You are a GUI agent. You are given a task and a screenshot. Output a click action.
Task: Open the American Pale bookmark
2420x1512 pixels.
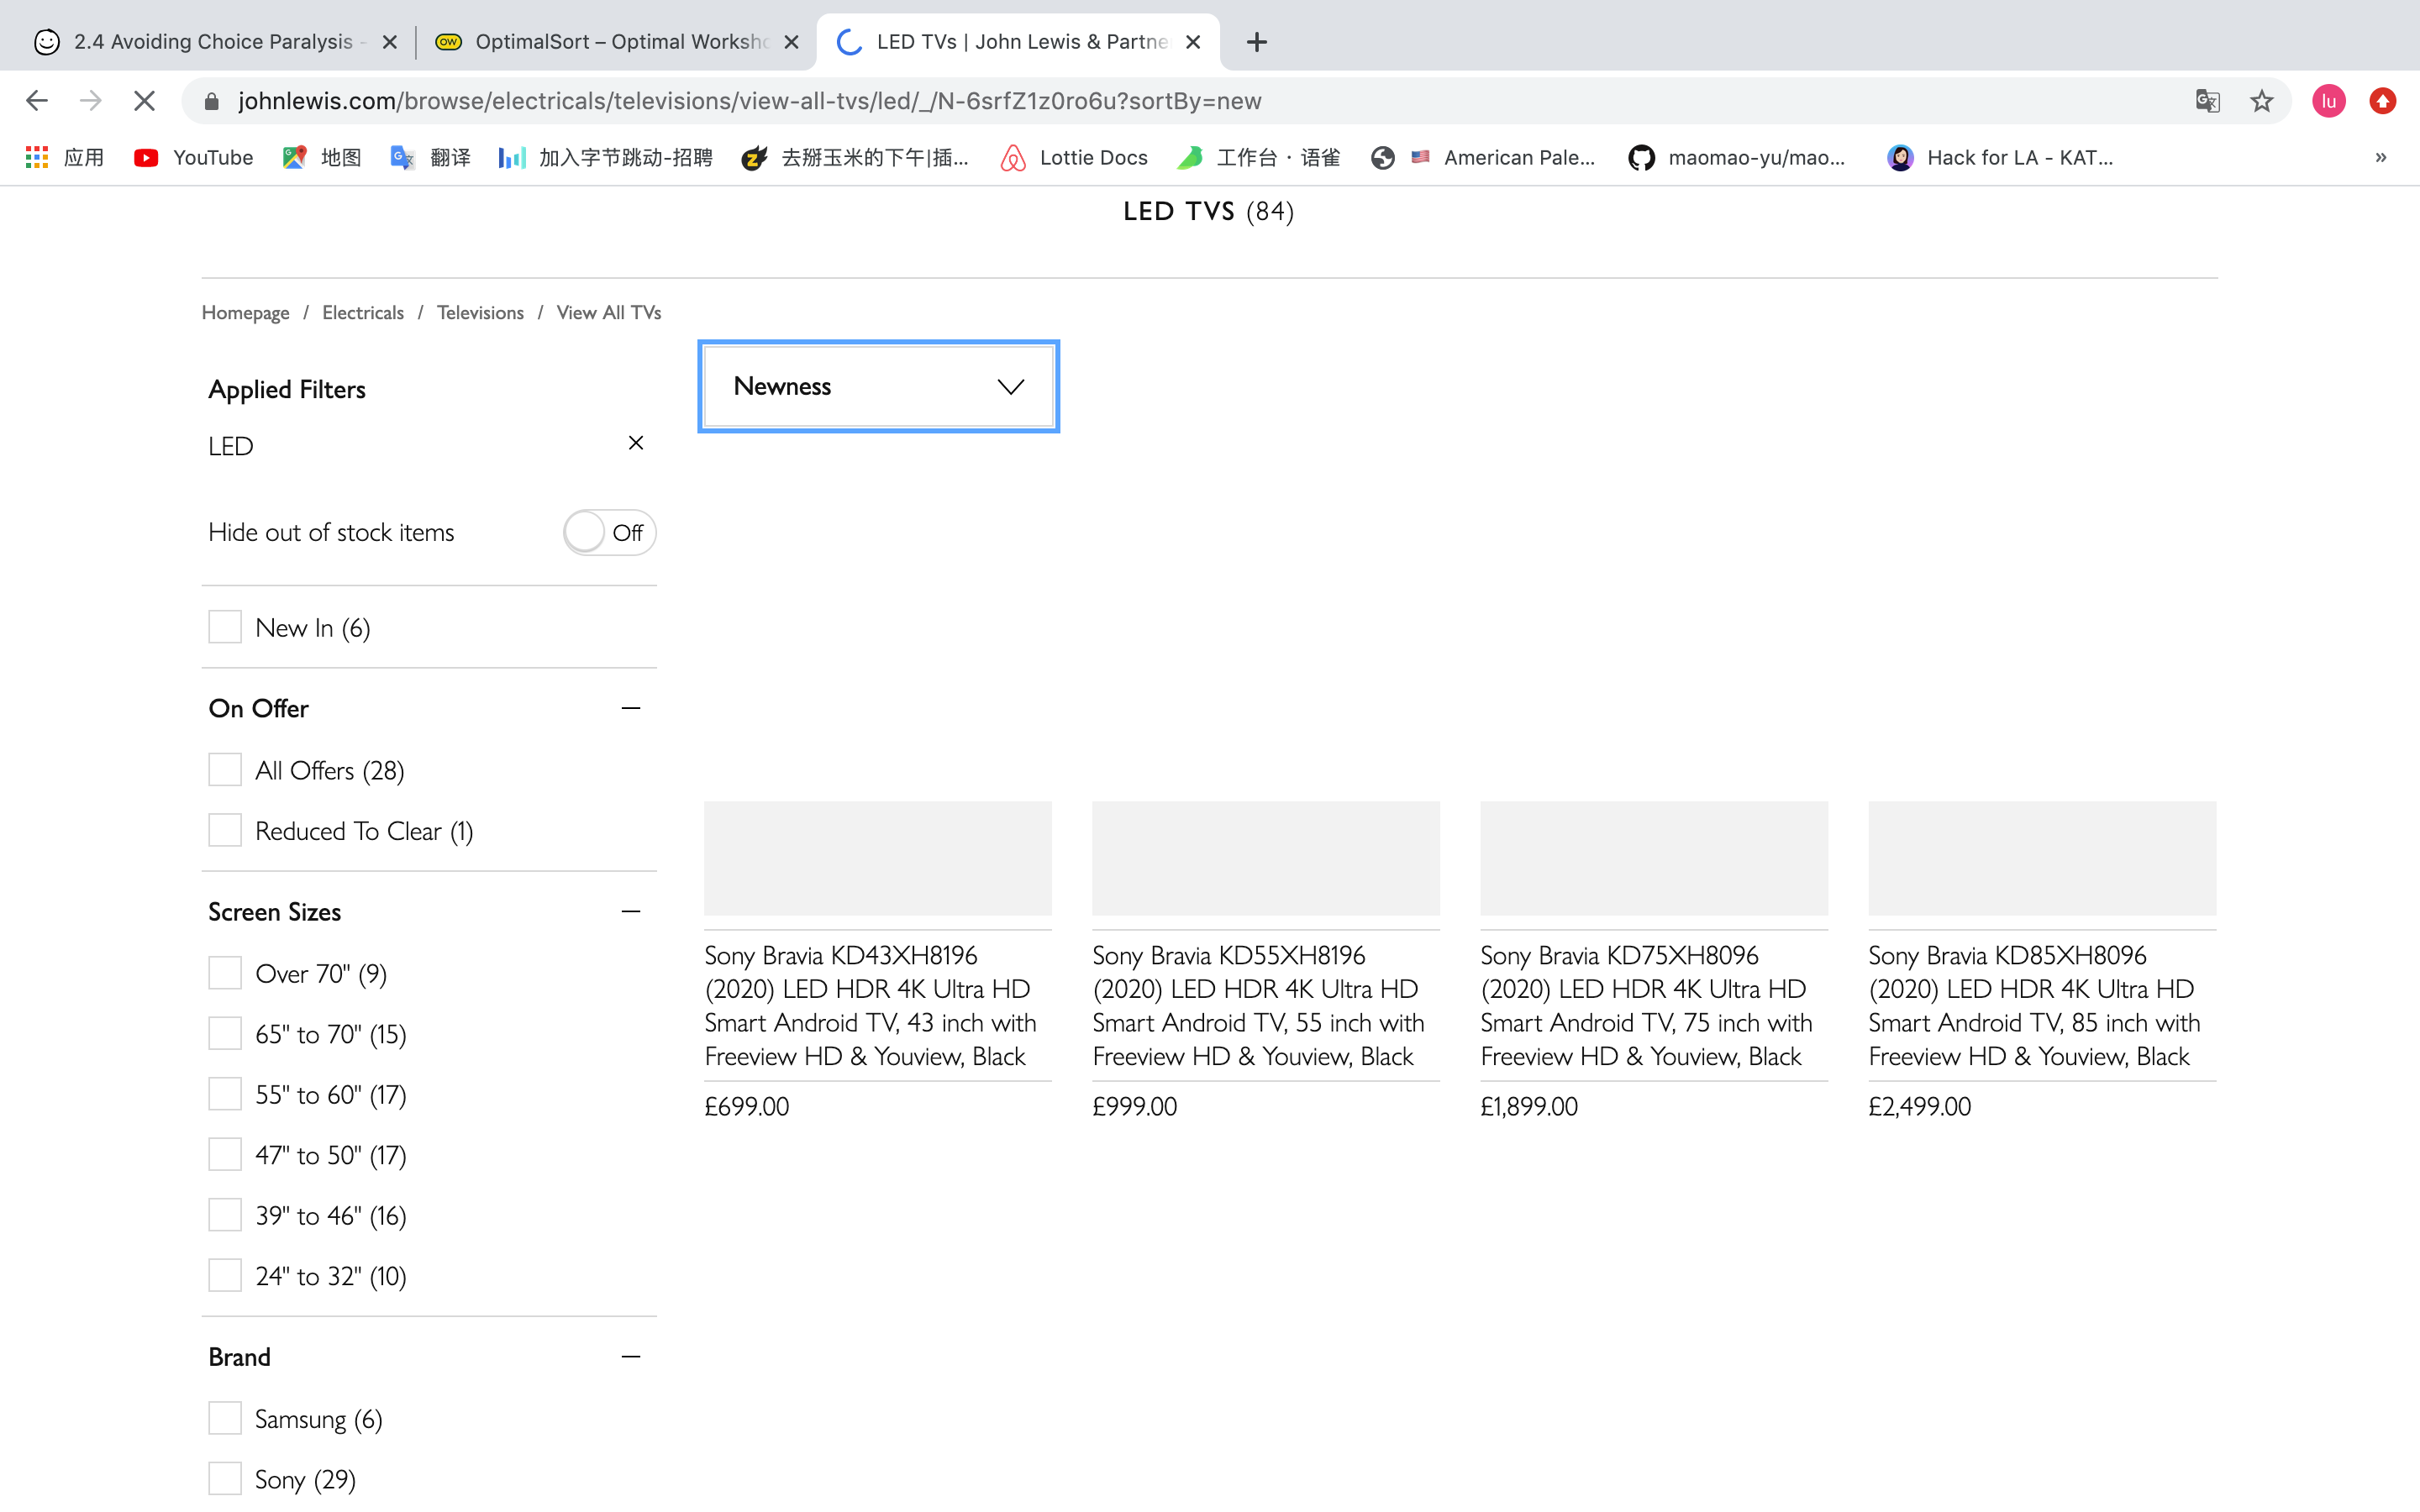tap(1484, 157)
